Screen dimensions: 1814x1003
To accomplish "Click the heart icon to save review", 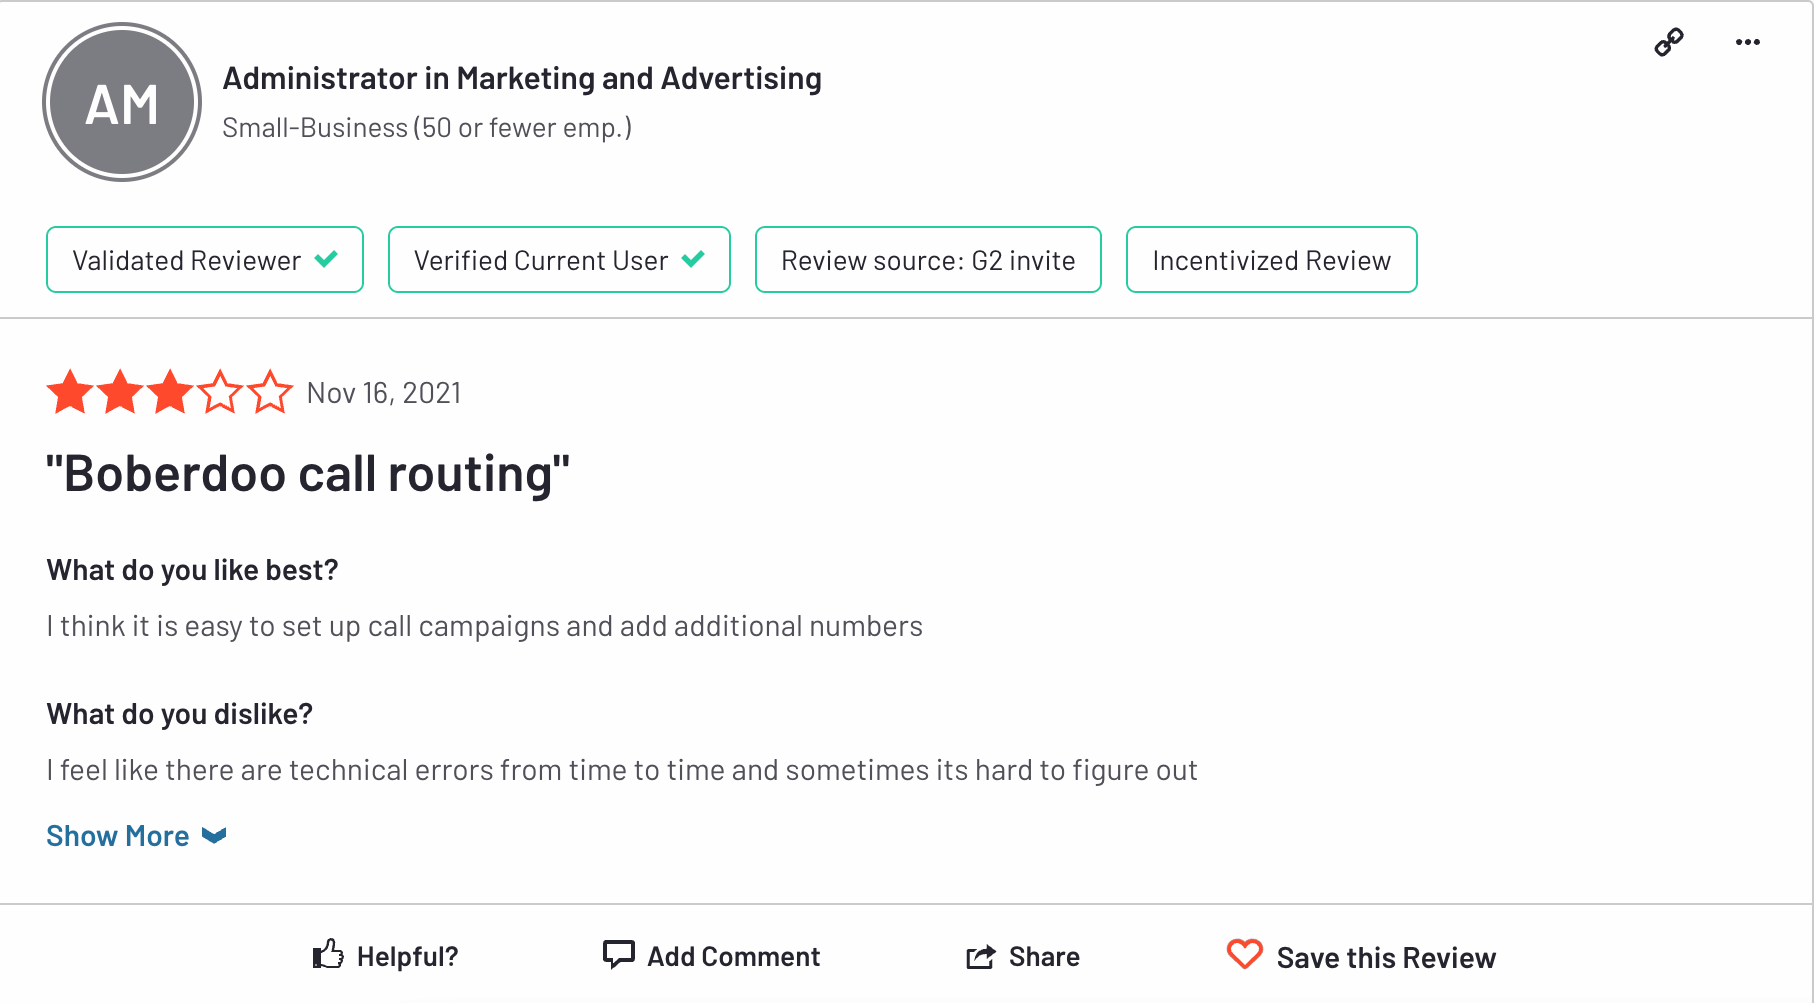I will pyautogui.click(x=1244, y=954).
